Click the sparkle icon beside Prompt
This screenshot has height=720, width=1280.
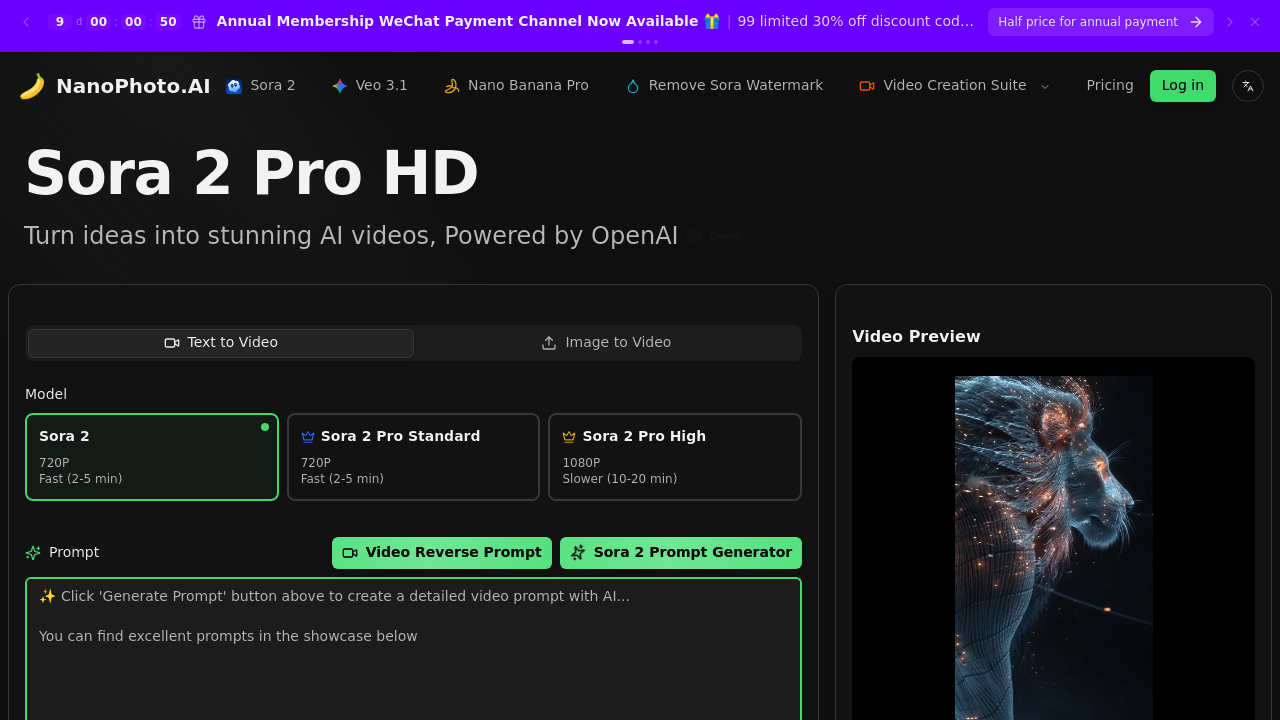pyautogui.click(x=33, y=553)
